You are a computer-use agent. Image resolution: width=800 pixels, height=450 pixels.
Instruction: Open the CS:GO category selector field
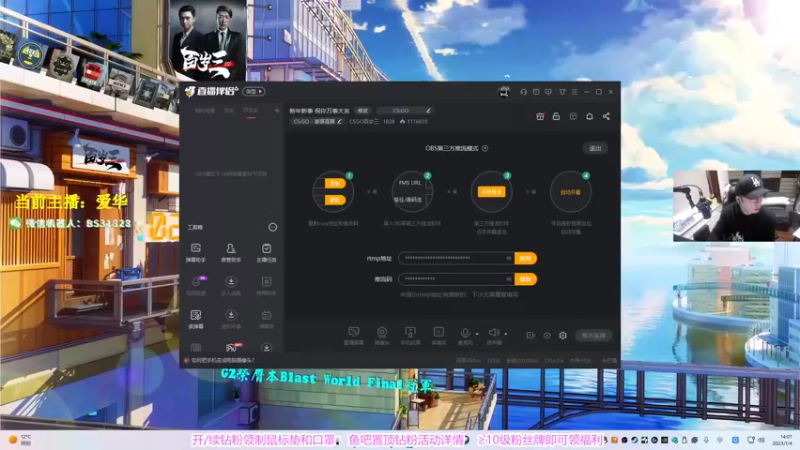tap(405, 110)
